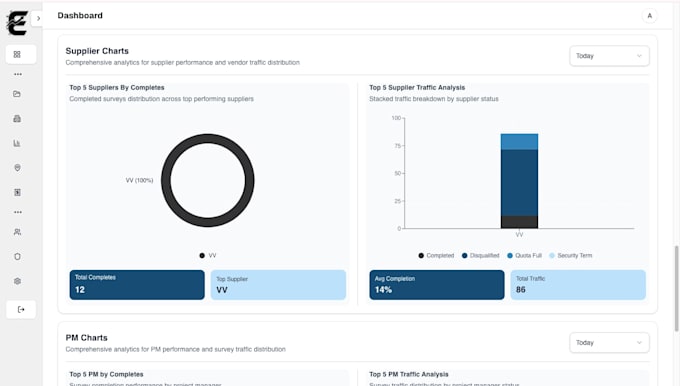
Task: Open the dashboard grid icon in the sidebar
Action: click(17, 54)
